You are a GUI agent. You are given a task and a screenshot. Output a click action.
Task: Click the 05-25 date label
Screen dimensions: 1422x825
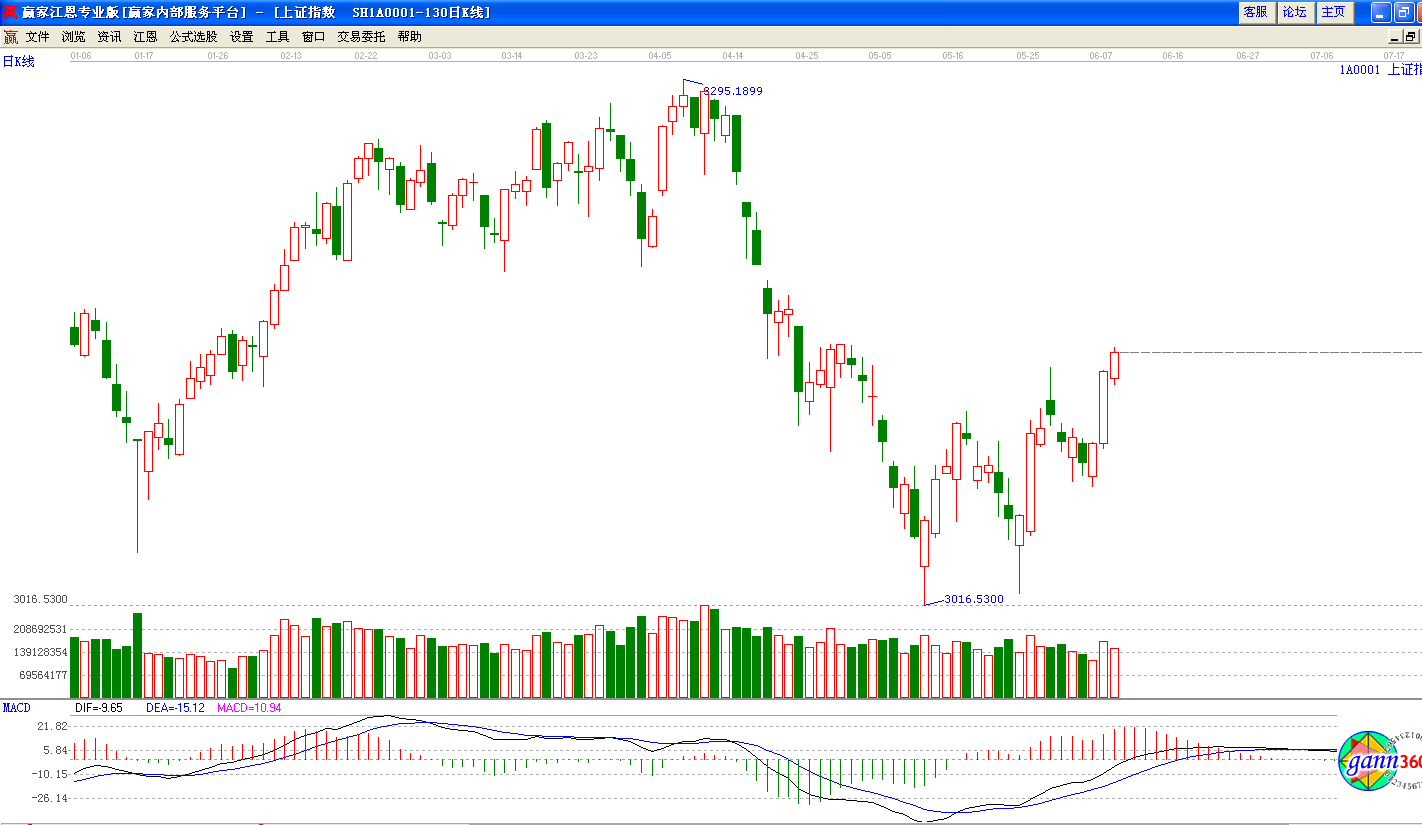(x=1028, y=56)
